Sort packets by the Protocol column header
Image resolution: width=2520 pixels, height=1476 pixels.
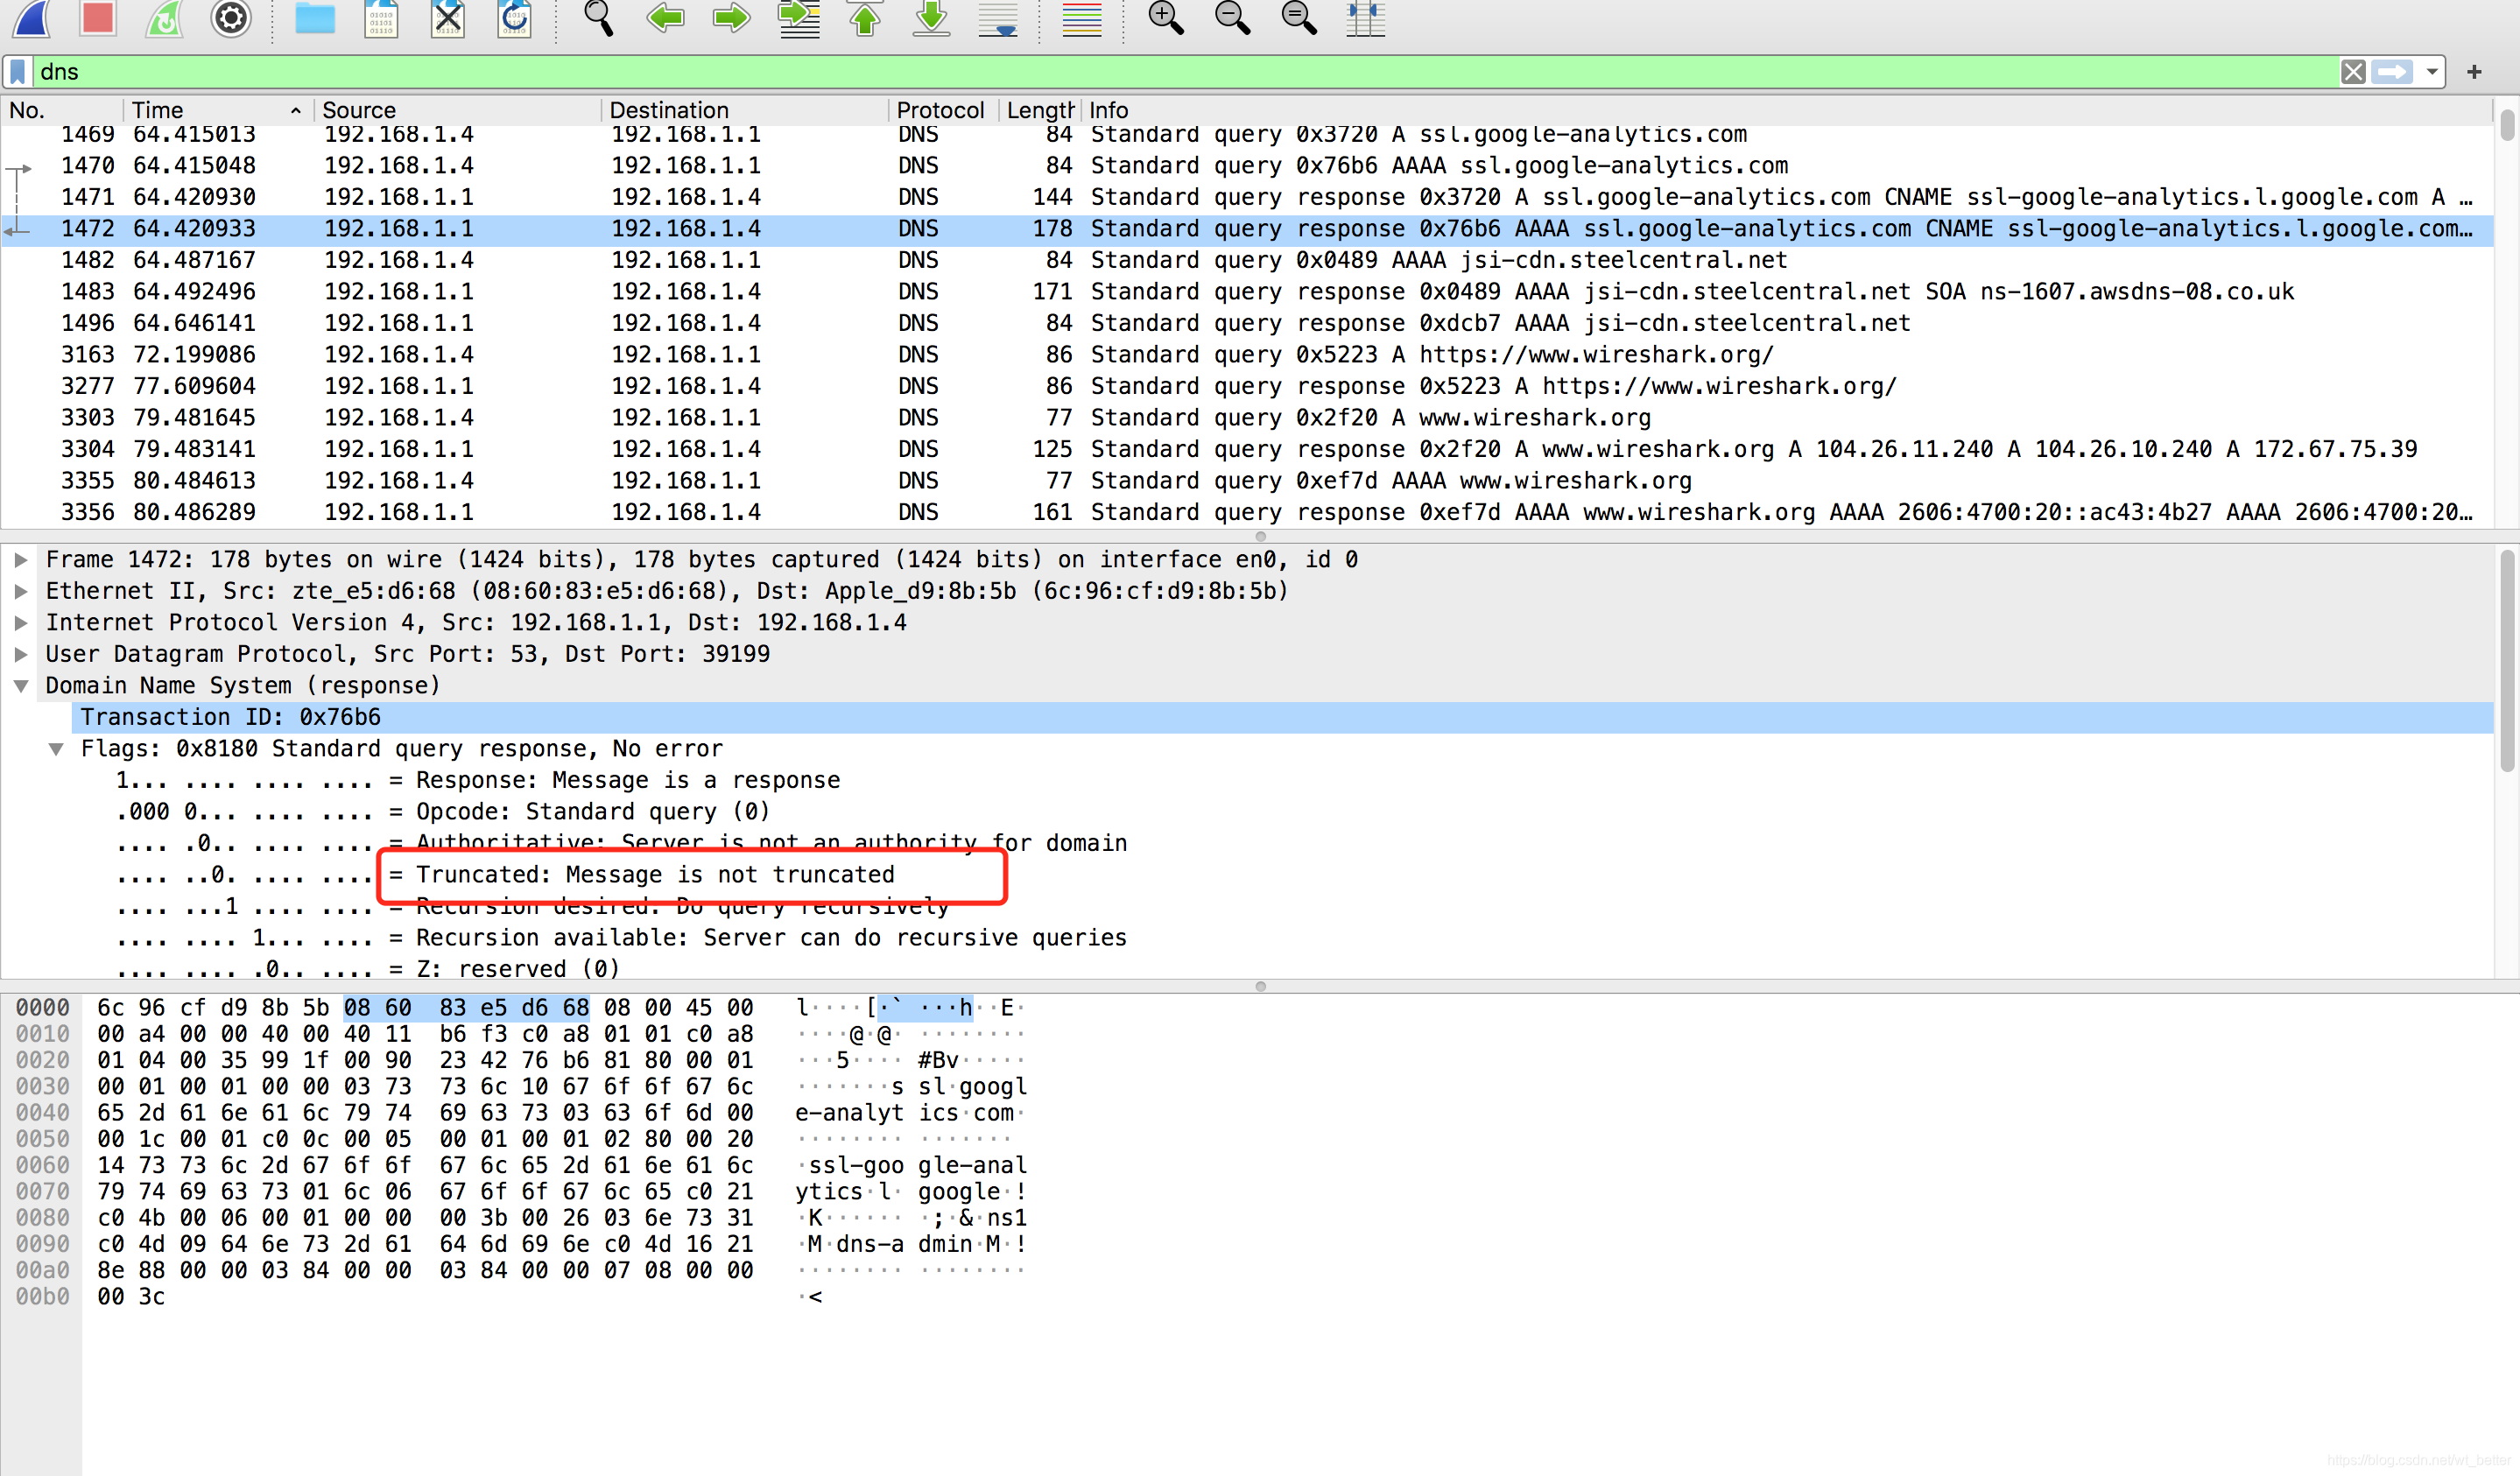[939, 110]
